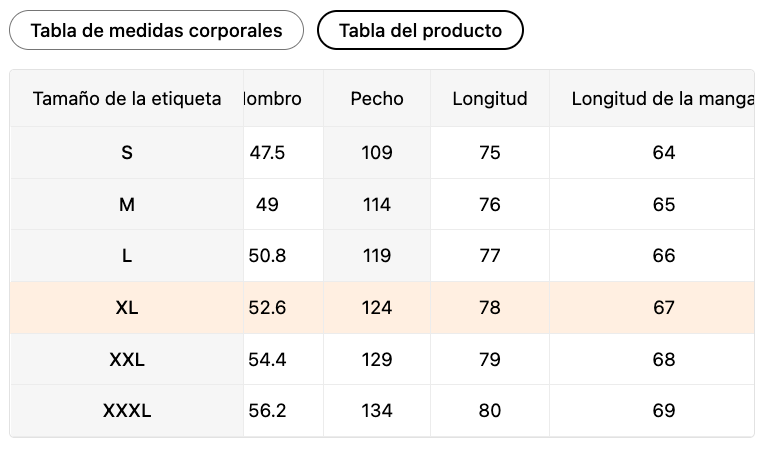Click the sleeve length 64 cell
Screen dimensions: 772x458
(664, 153)
